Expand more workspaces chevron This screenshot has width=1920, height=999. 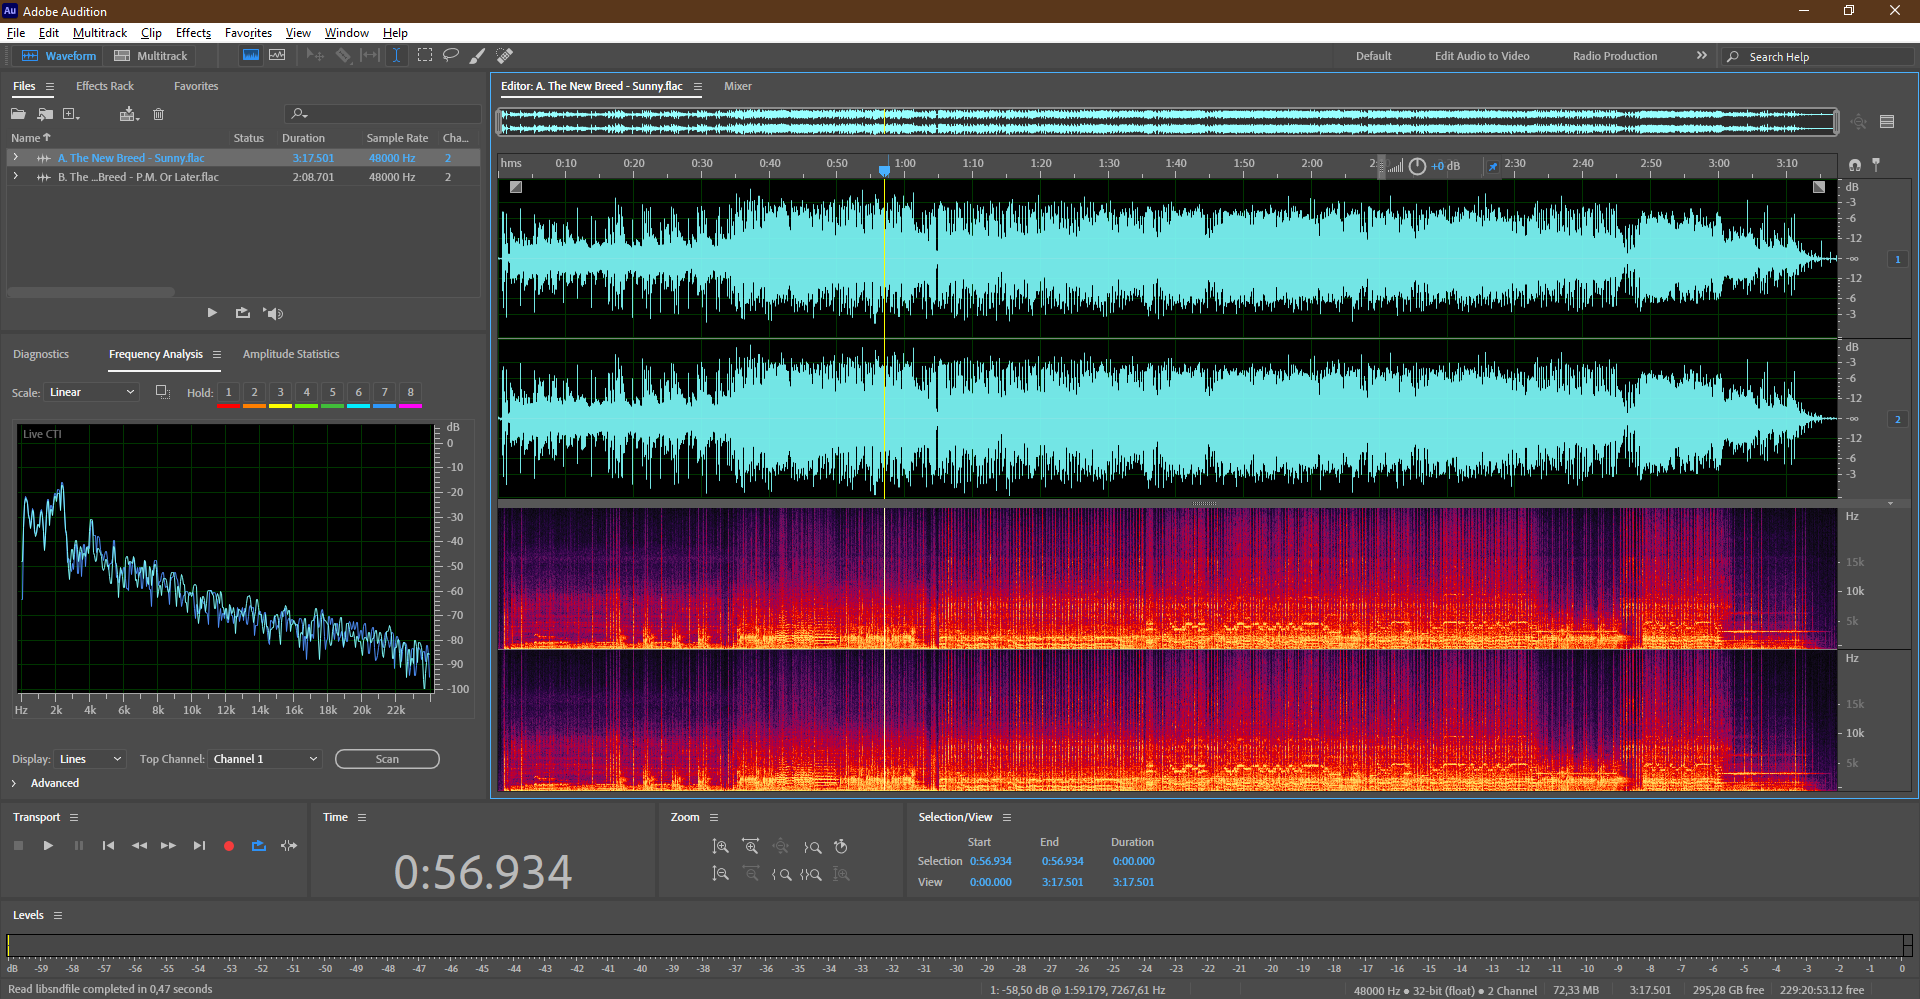click(x=1701, y=56)
